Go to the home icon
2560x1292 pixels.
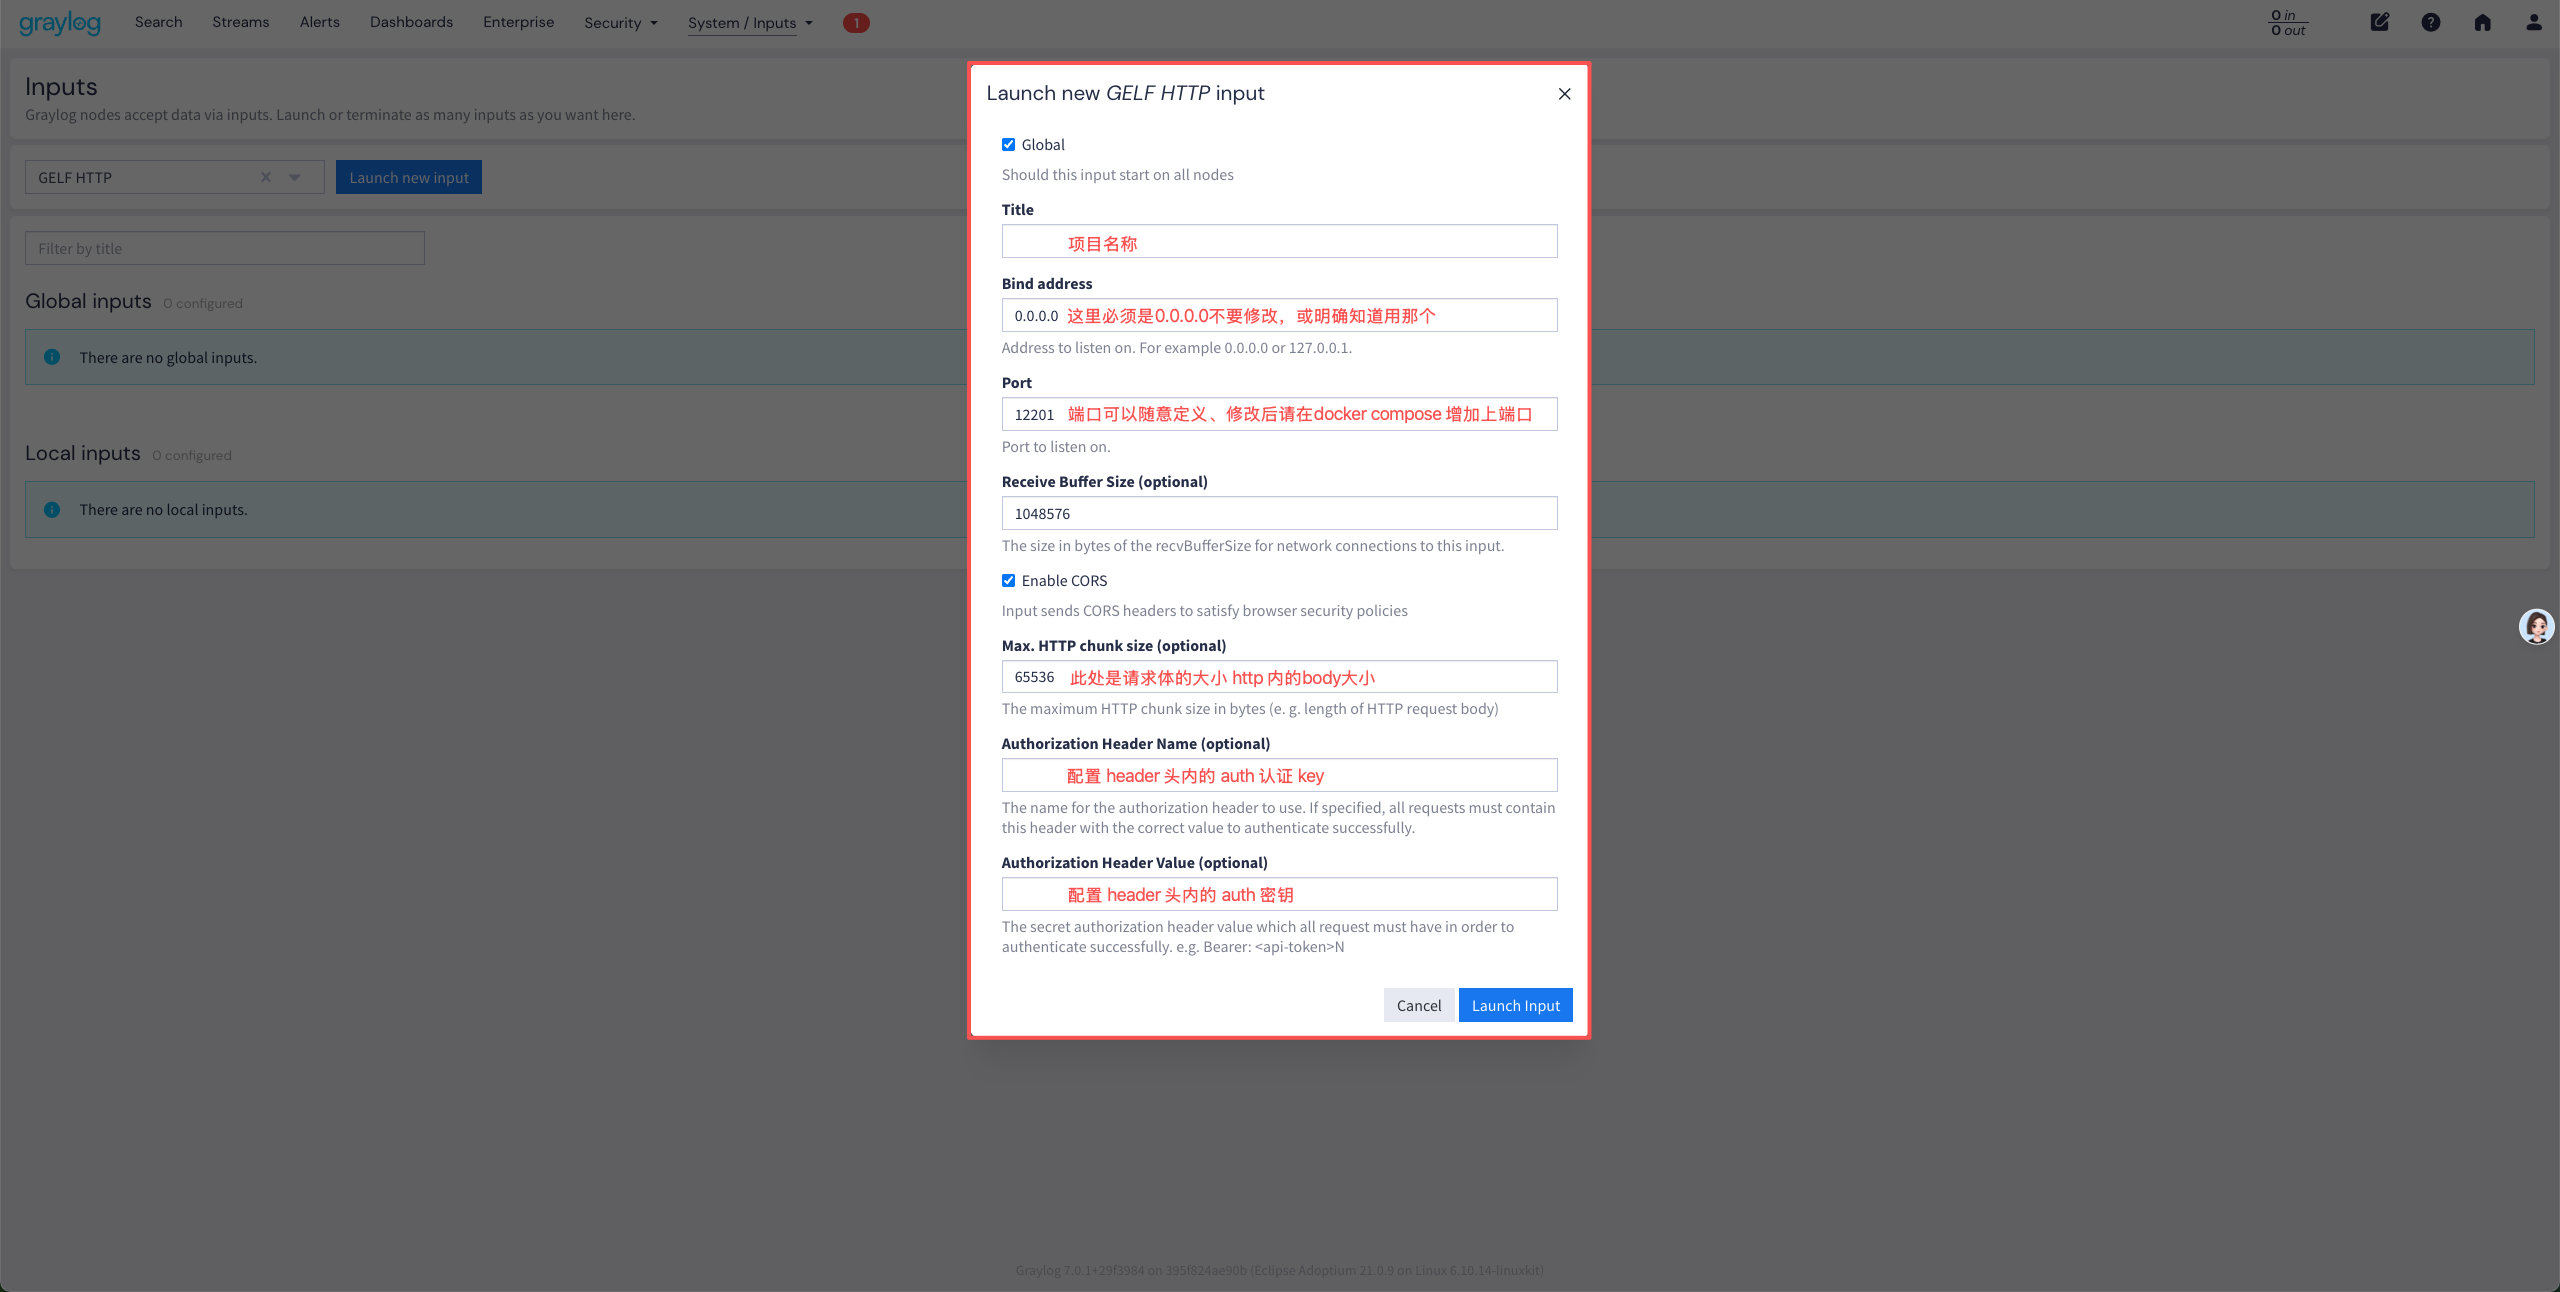pos(2482,22)
